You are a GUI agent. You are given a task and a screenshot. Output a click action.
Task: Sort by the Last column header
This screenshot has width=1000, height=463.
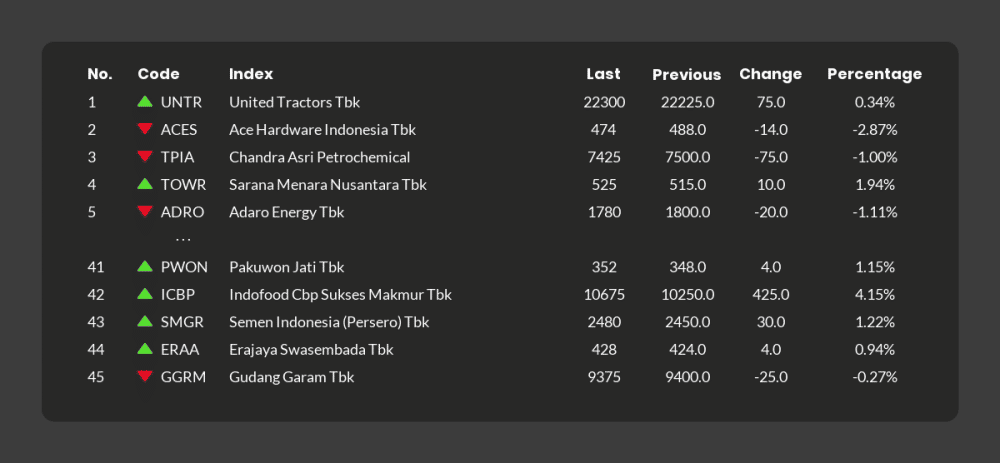pyautogui.click(x=603, y=74)
